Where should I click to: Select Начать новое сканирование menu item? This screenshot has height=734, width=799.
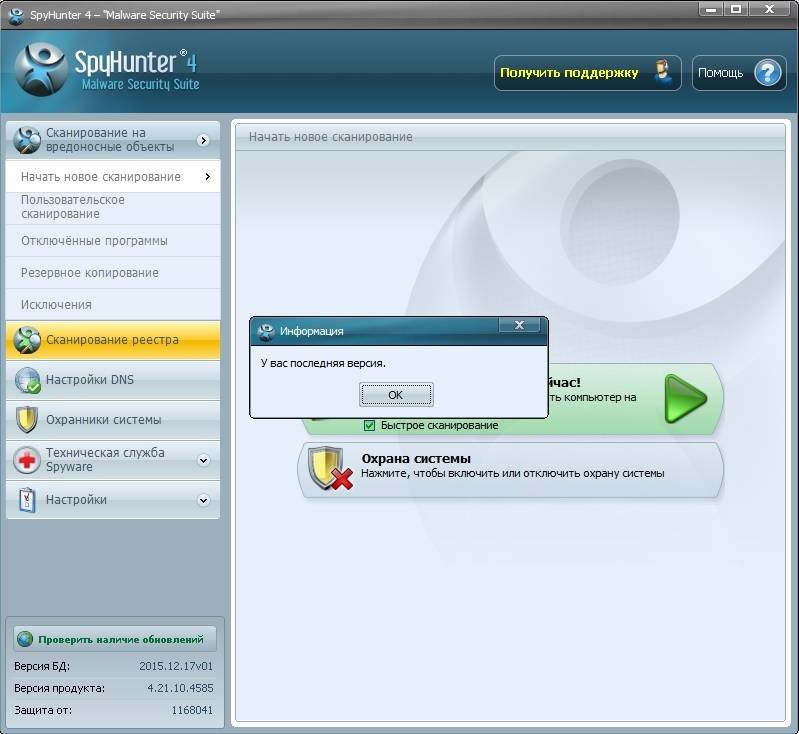pyautogui.click(x=113, y=176)
